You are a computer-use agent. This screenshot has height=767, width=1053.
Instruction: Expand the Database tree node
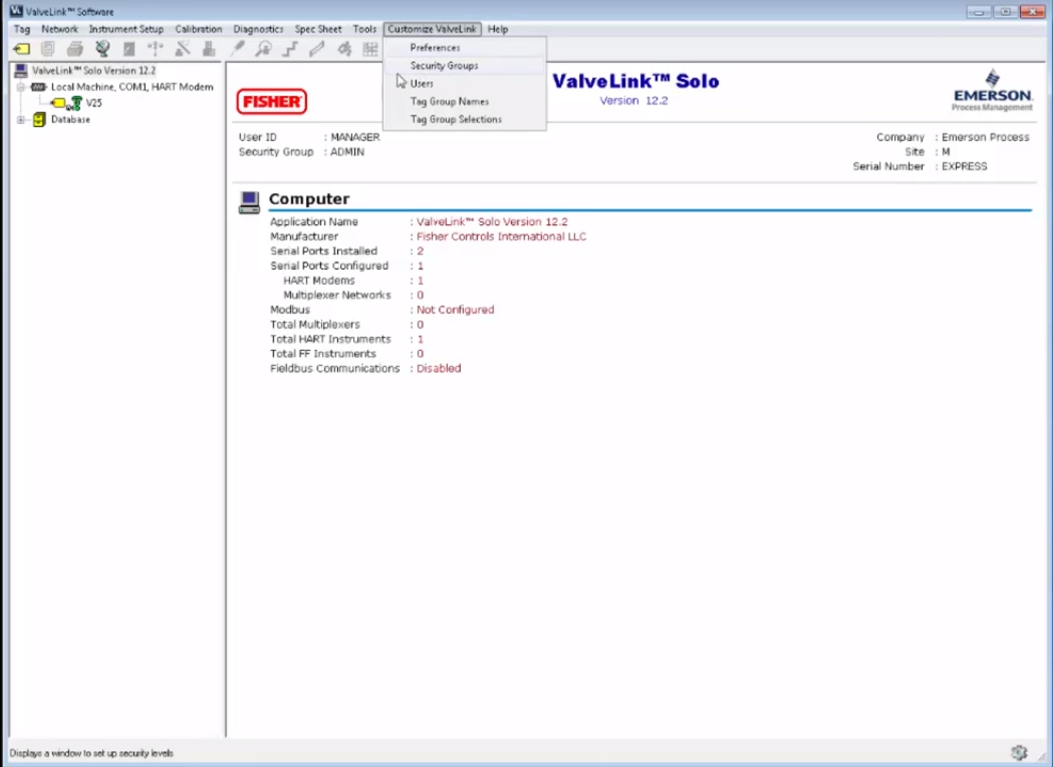(21, 119)
